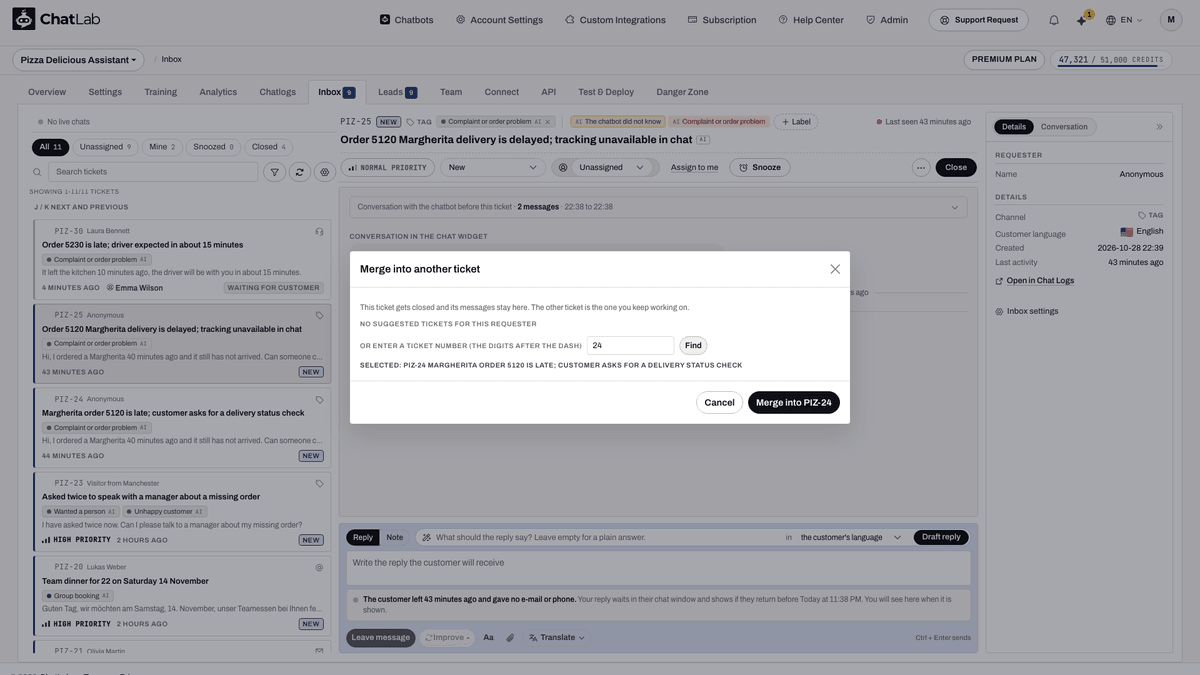Open the customer's language dropdown
Image resolution: width=1200 pixels, height=675 pixels.
tap(850, 537)
